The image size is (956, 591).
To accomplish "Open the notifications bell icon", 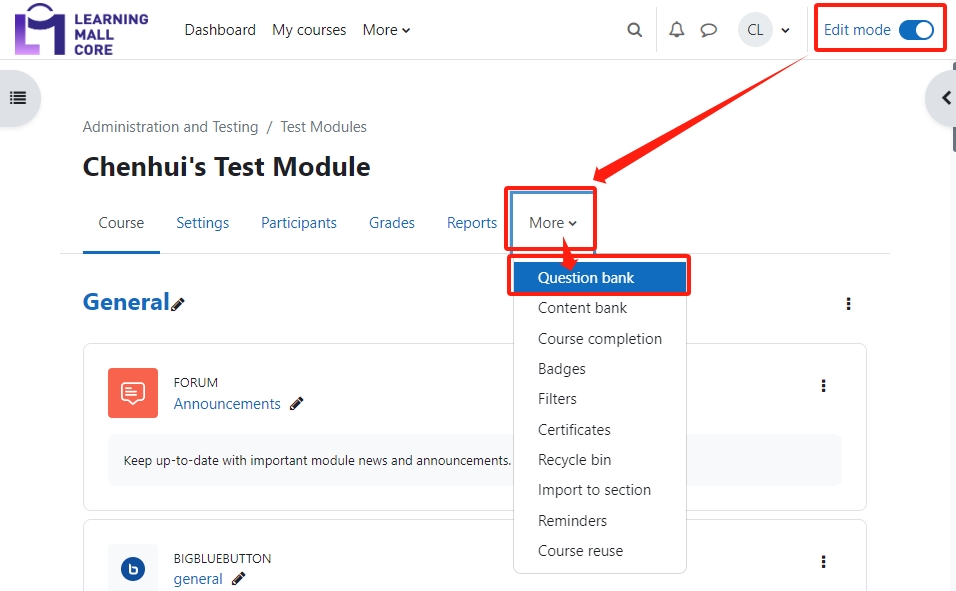I will (x=676, y=30).
